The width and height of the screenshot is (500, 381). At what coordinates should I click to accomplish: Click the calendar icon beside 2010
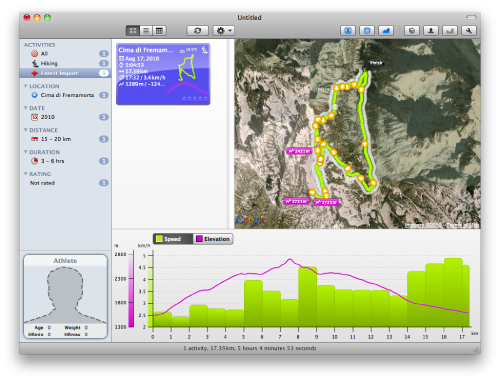tap(34, 117)
